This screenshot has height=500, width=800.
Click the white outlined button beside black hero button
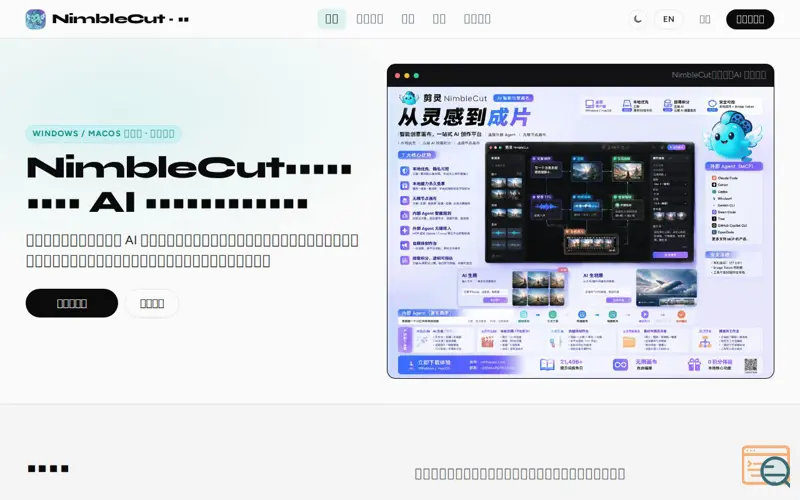pos(152,304)
